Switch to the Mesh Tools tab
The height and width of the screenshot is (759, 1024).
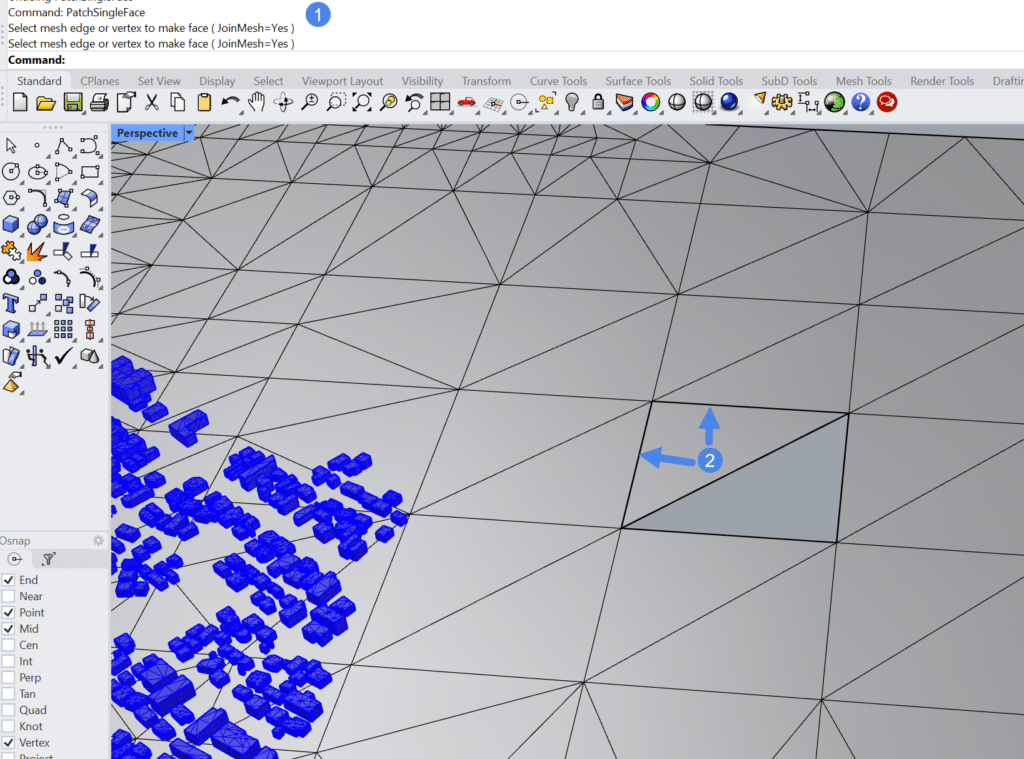click(x=863, y=81)
